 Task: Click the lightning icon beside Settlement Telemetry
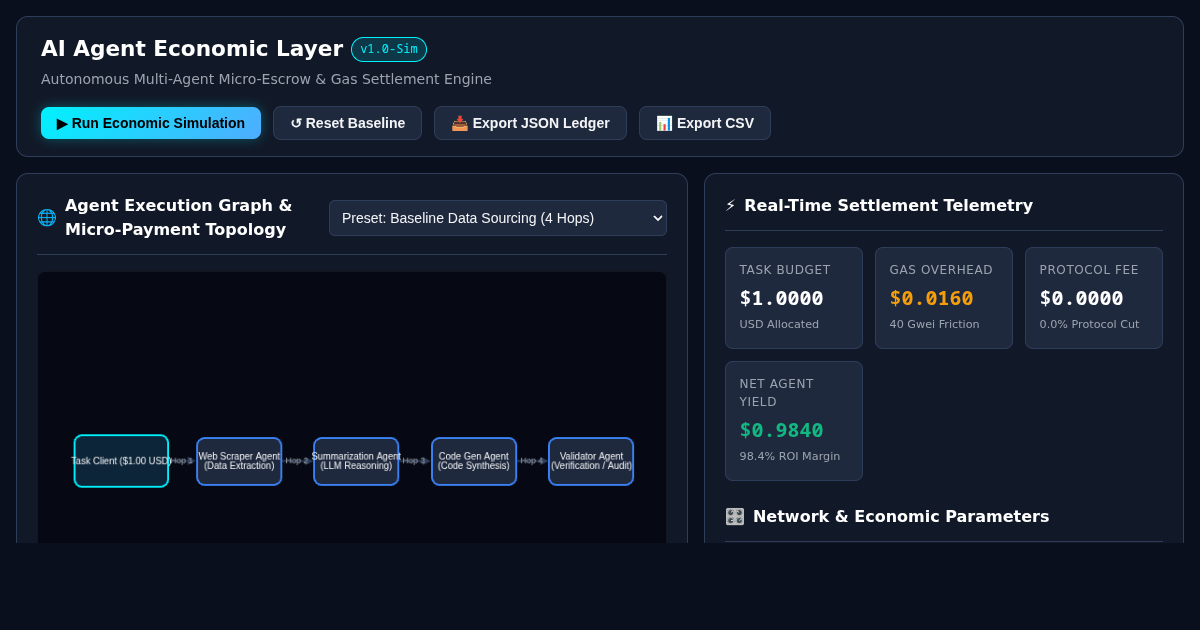click(x=730, y=205)
